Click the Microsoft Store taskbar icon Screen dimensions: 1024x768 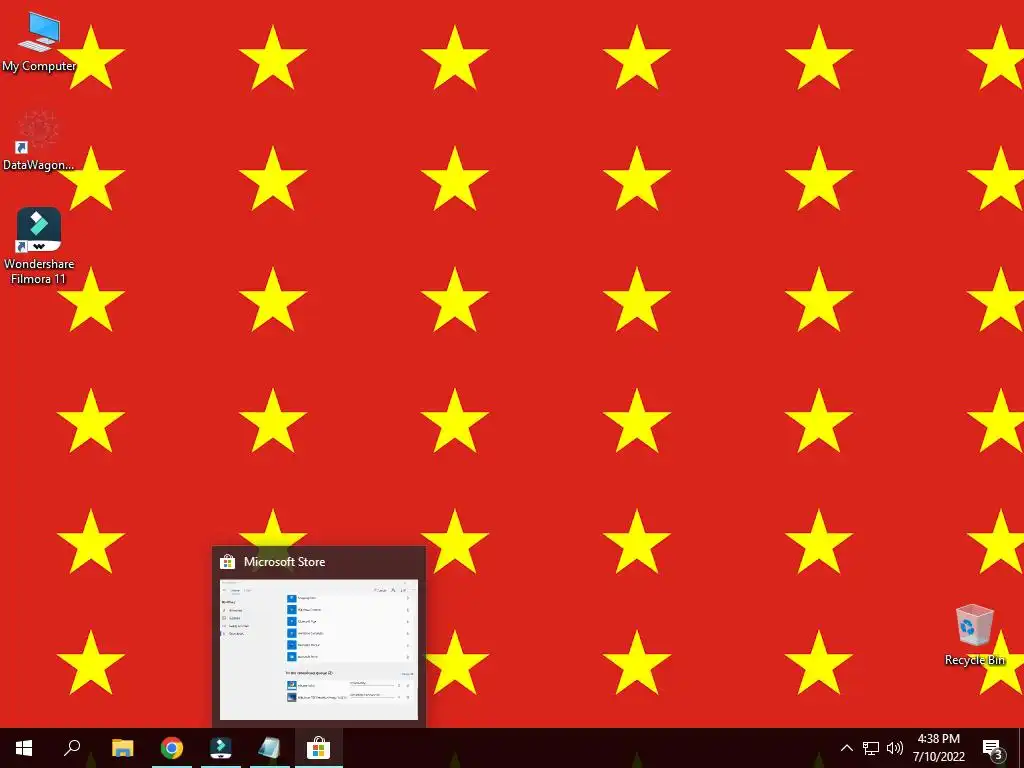[x=319, y=748]
